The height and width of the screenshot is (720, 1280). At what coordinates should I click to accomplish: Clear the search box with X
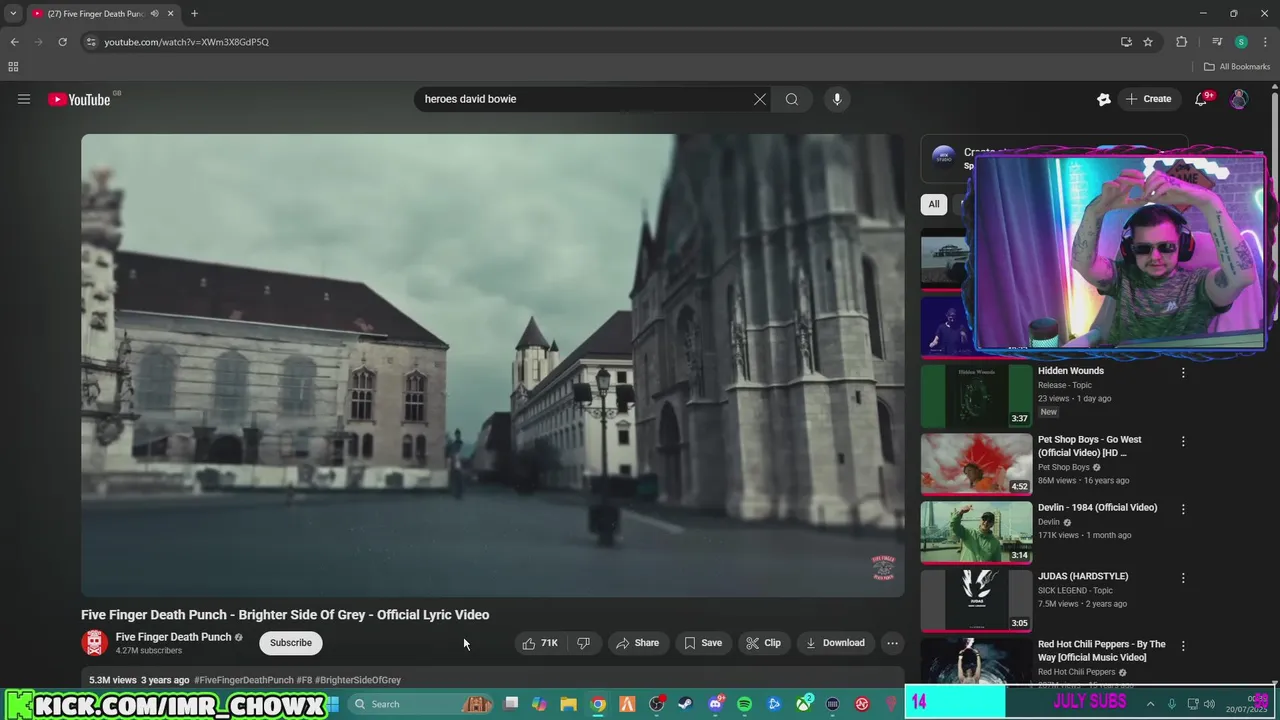760,99
